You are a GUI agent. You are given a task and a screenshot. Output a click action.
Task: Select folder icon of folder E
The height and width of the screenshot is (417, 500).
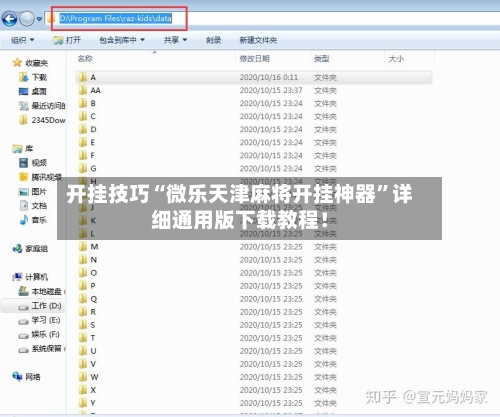click(83, 142)
